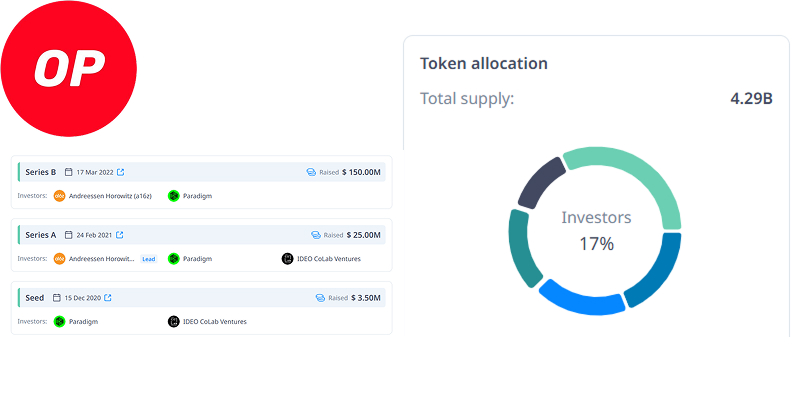
Task: Click the coins icon next to Raised $25.00M
Action: tap(315, 235)
